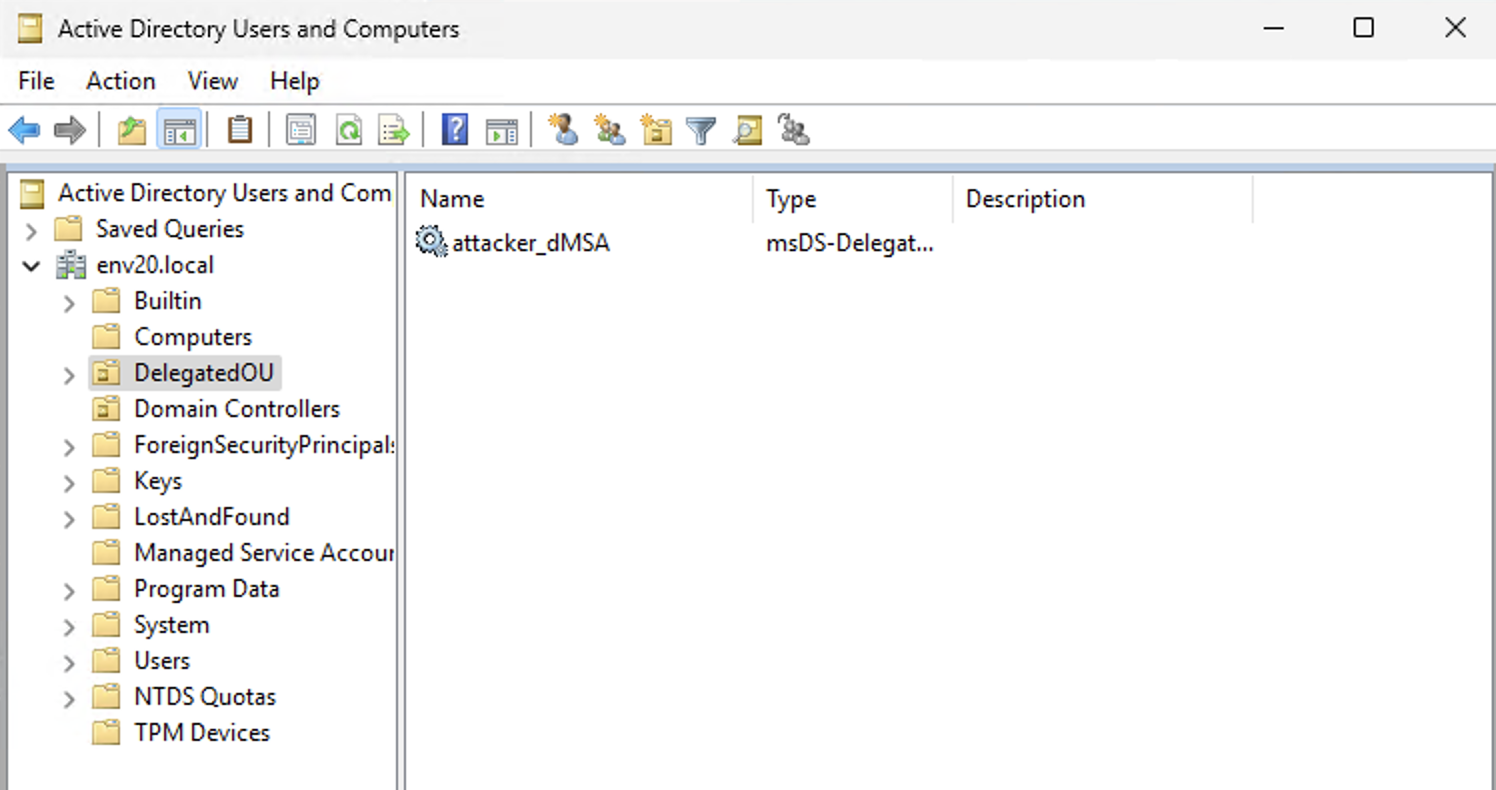1496x790 pixels.
Task: Open Properties toolbar icon
Action: (301, 130)
